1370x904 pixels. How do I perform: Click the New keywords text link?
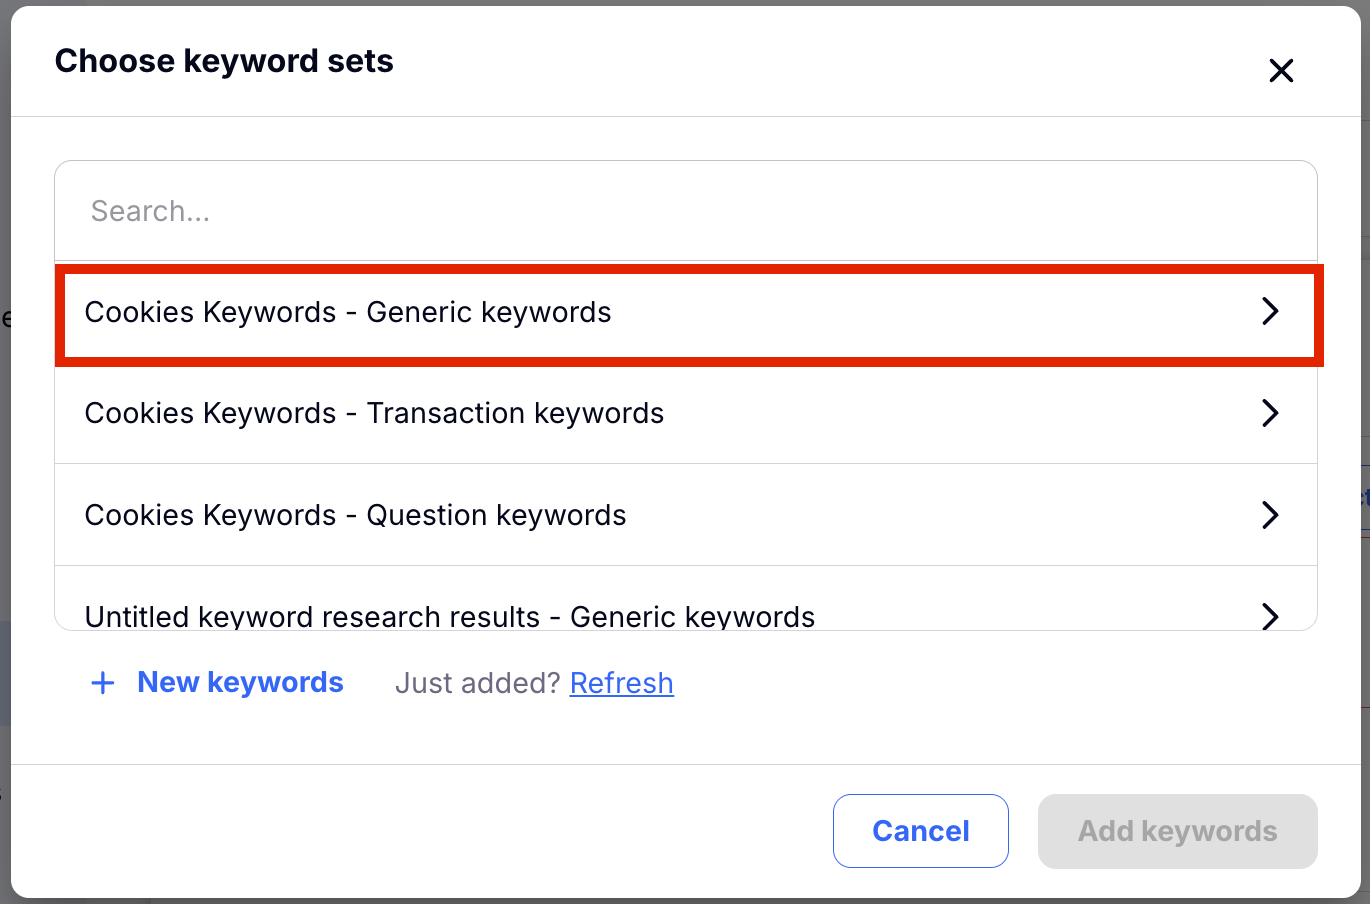point(240,683)
